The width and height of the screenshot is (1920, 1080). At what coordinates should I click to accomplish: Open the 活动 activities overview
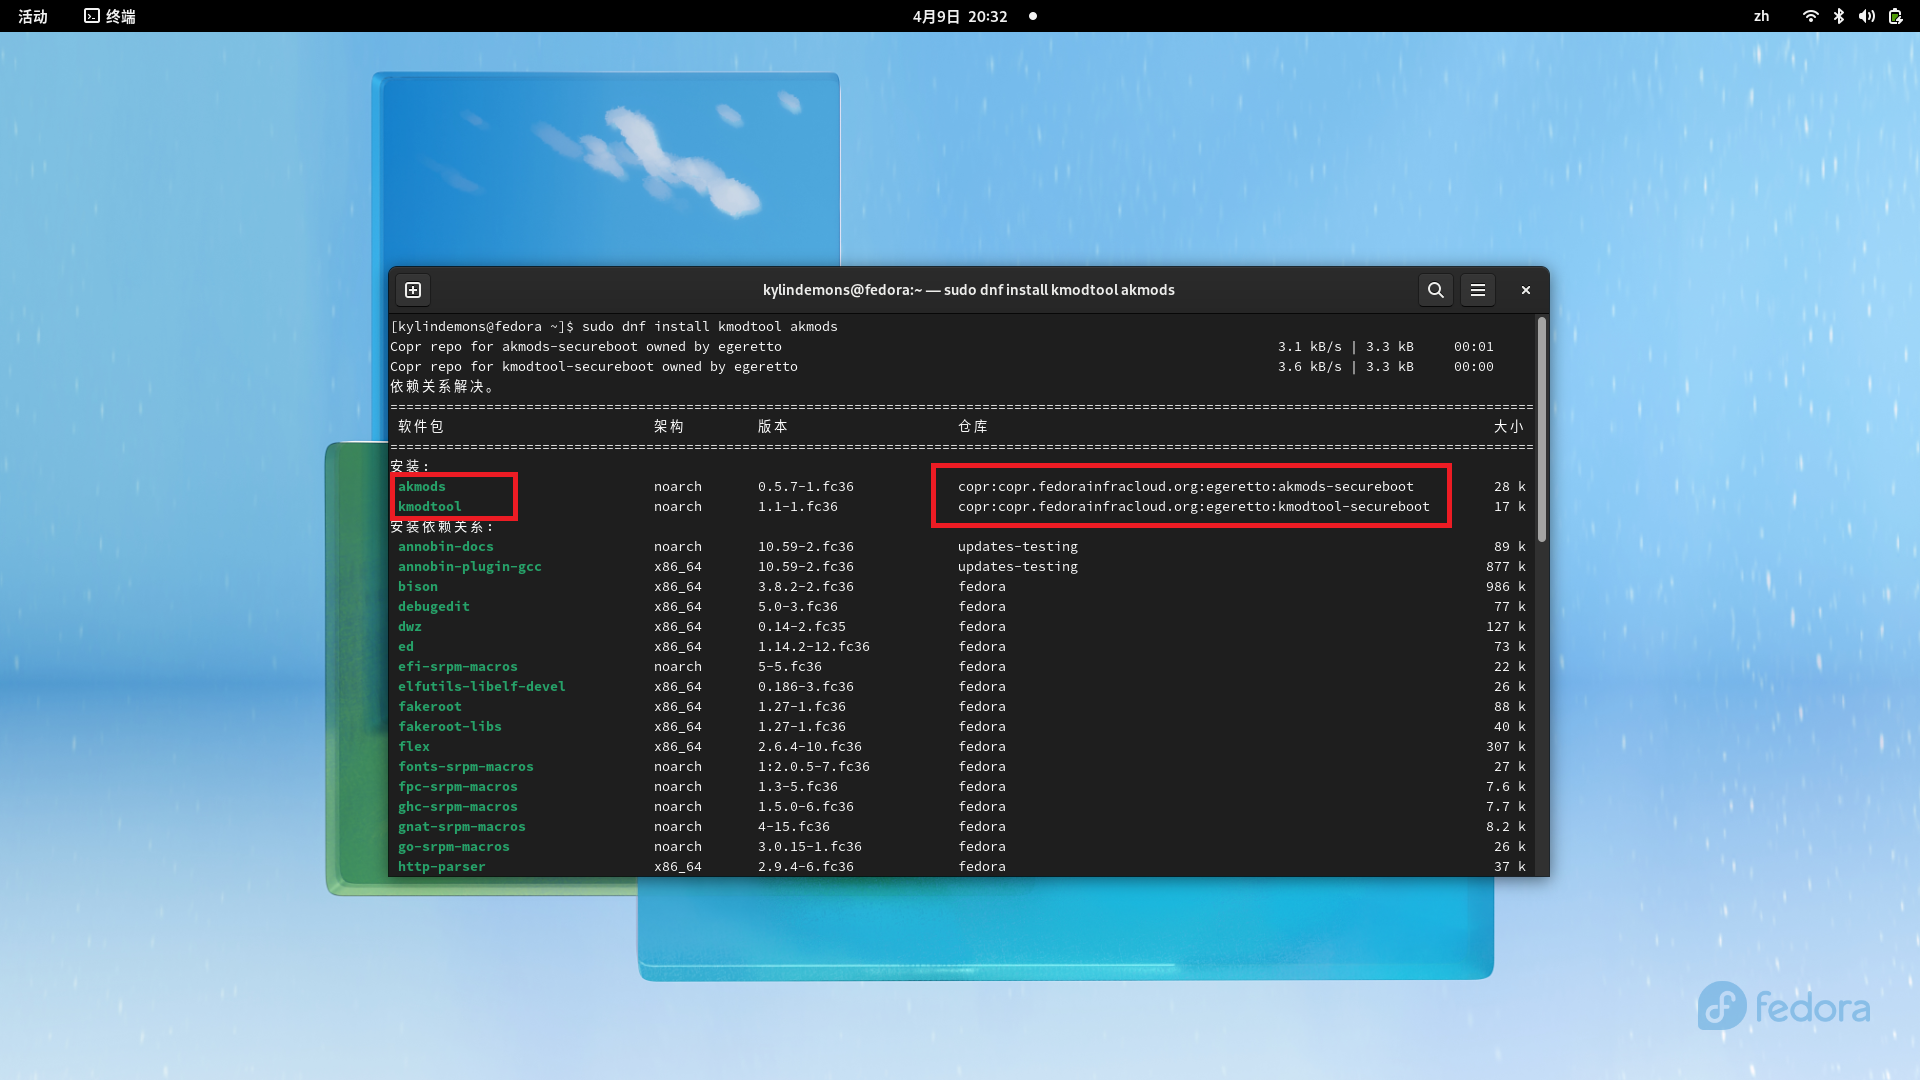coord(33,16)
